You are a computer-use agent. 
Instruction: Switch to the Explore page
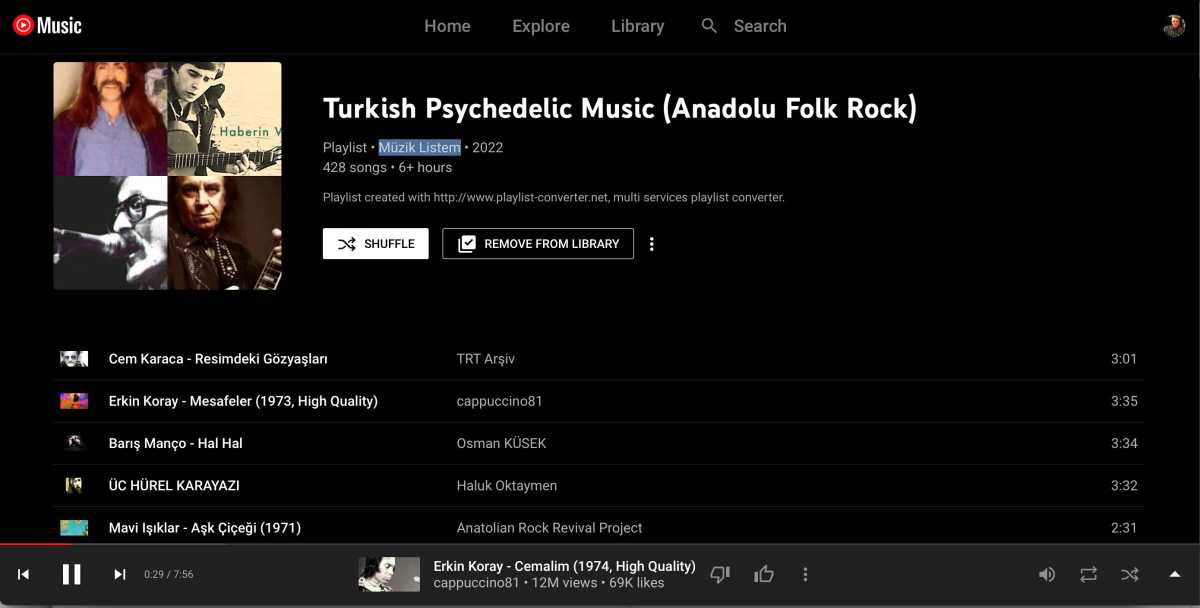541,26
